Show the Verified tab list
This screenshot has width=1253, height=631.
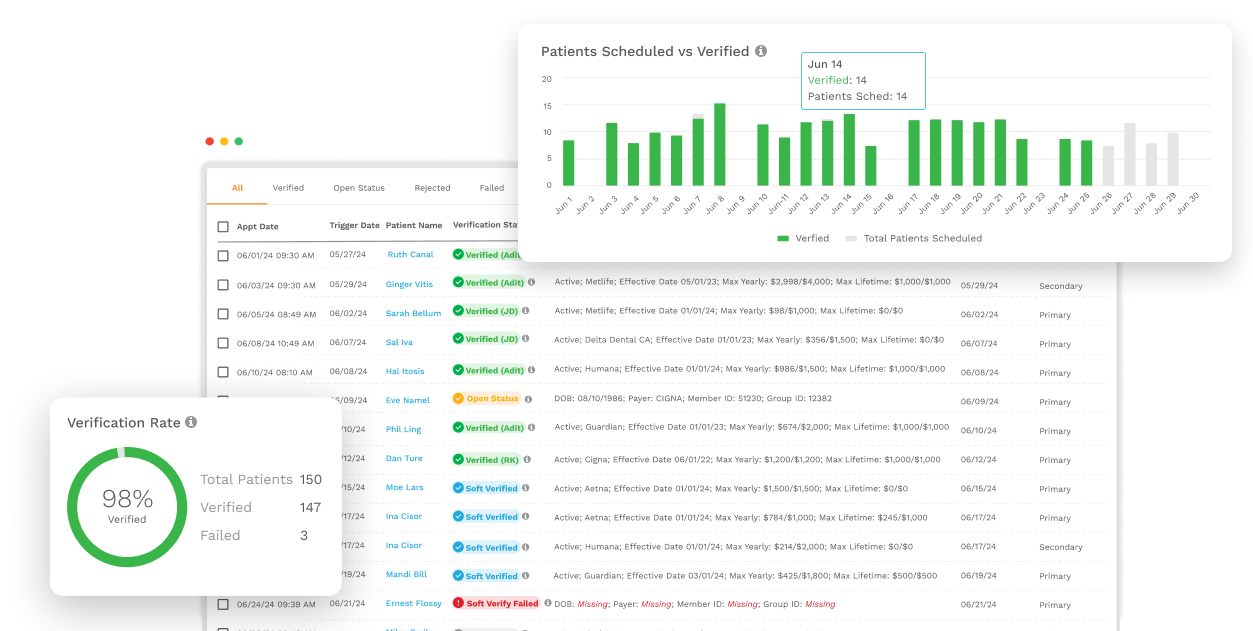(x=288, y=188)
